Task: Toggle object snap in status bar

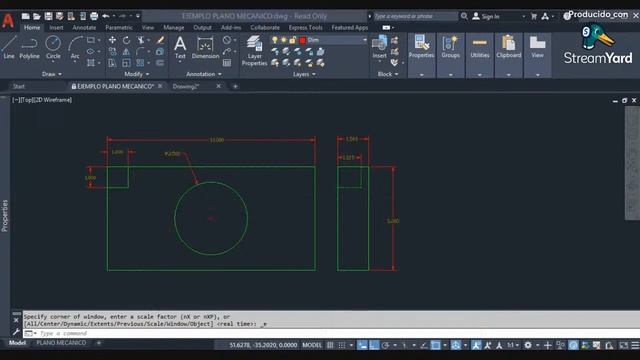Action: (436, 345)
